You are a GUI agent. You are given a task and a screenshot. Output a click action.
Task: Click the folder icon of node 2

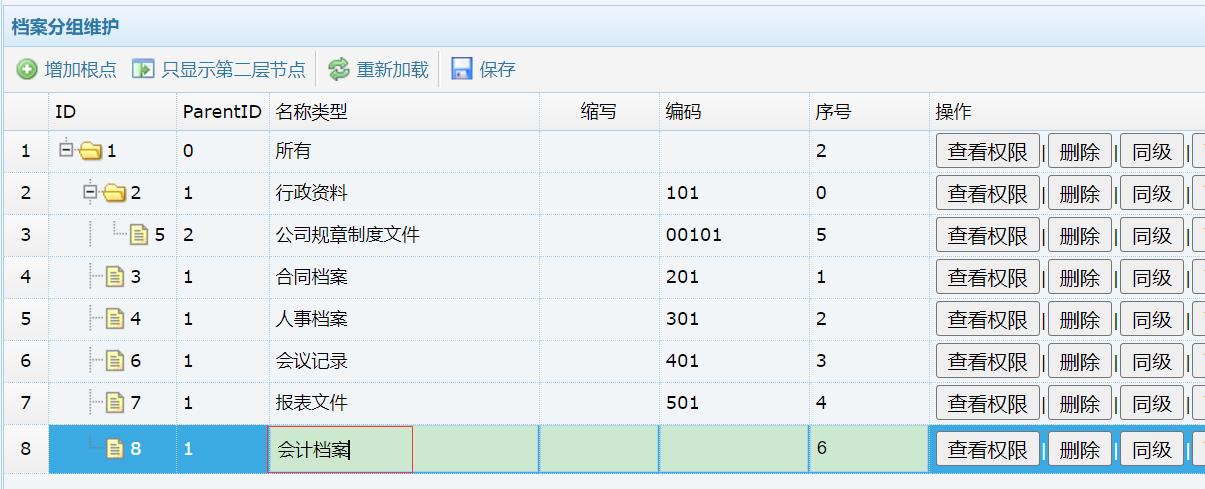(115, 193)
